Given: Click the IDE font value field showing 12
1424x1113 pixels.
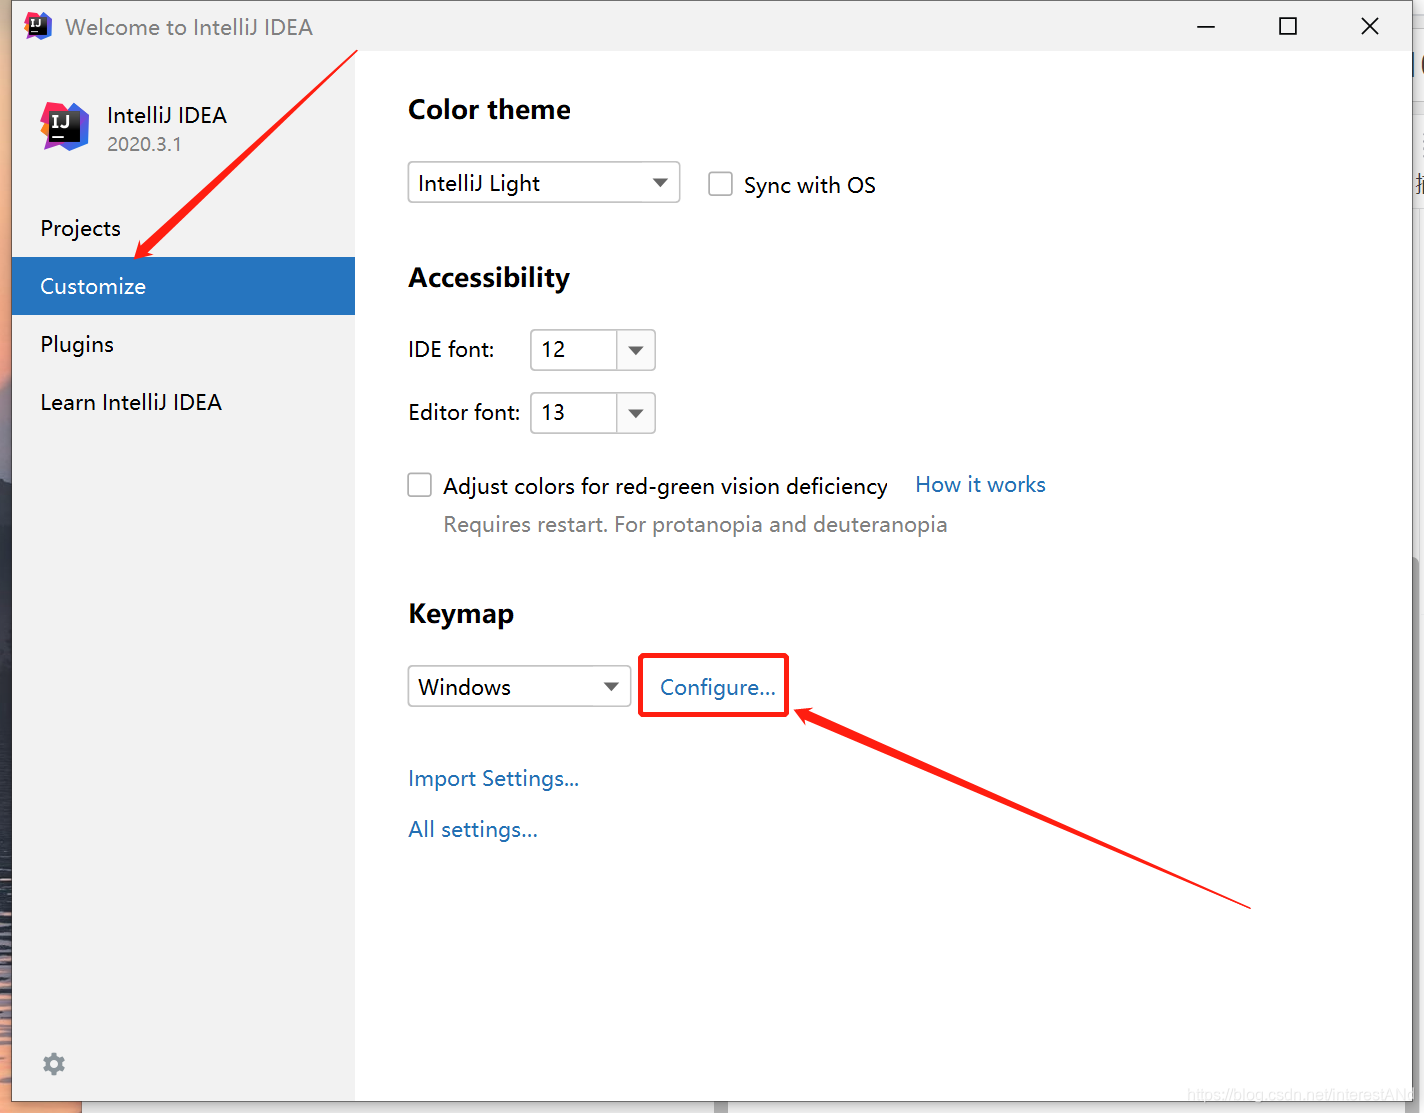Looking at the screenshot, I should click(573, 350).
